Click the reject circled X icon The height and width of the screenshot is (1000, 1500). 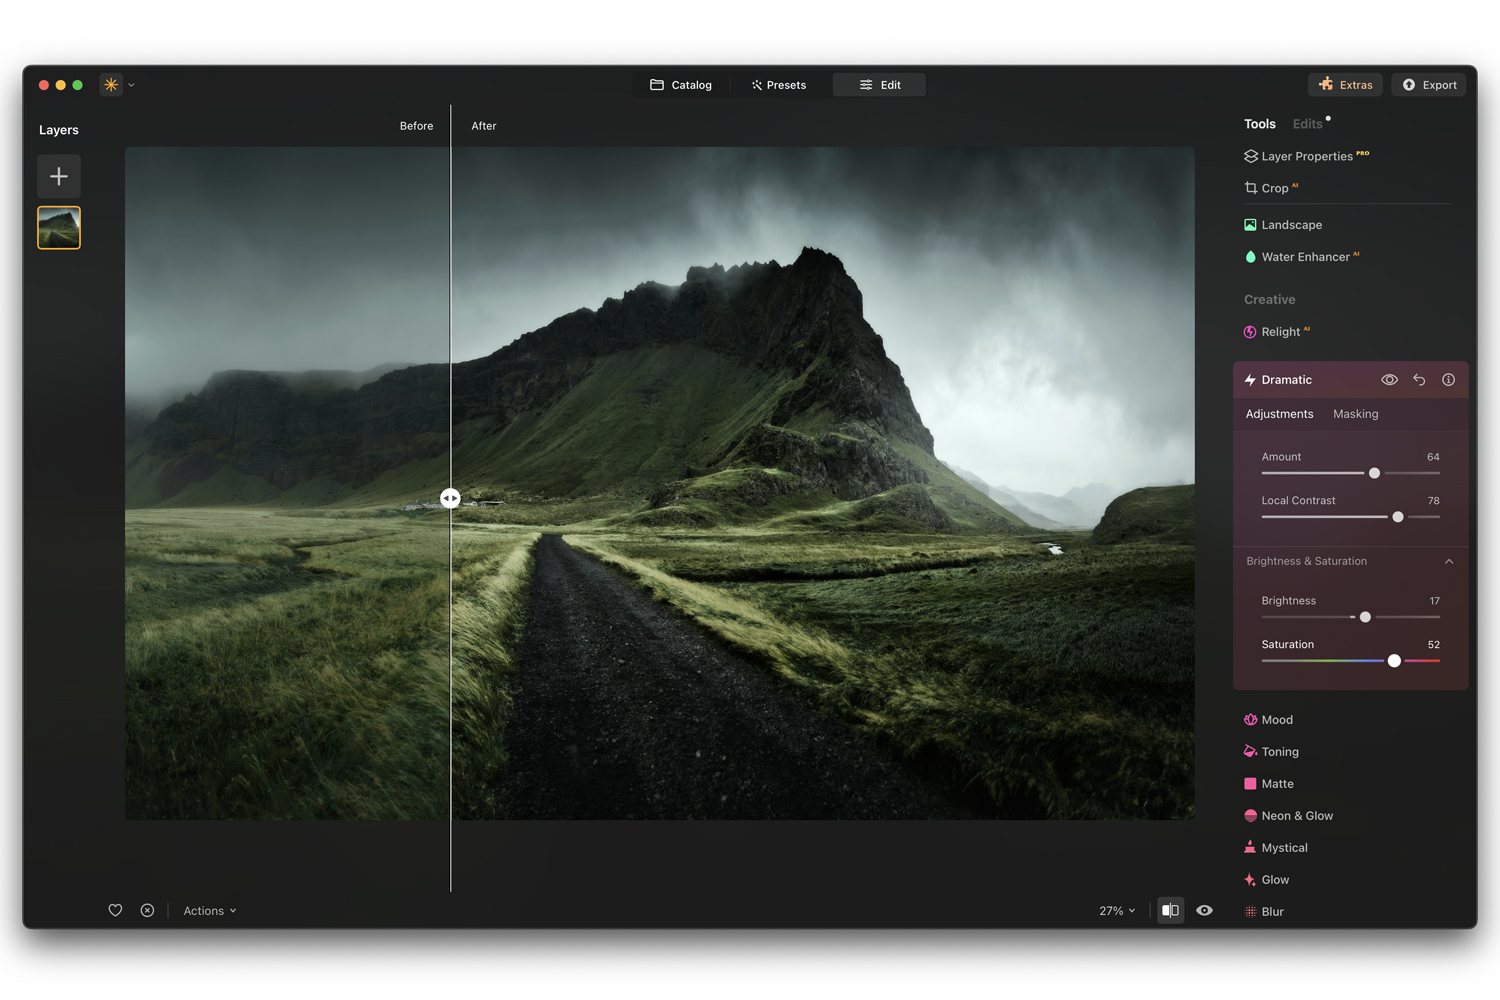tap(147, 910)
